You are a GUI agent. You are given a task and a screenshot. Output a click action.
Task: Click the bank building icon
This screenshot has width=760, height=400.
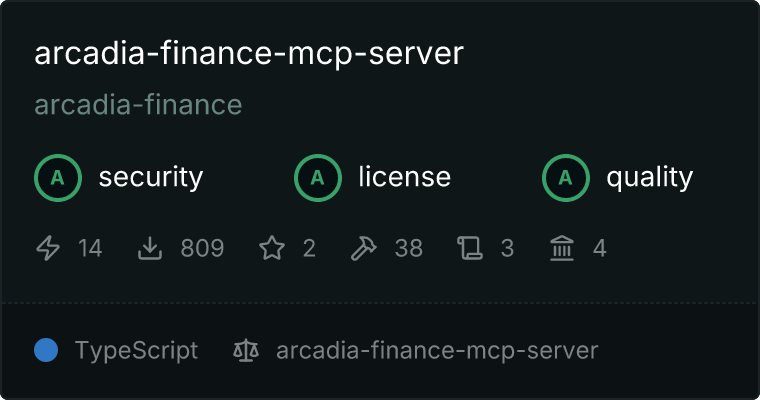[562, 248]
